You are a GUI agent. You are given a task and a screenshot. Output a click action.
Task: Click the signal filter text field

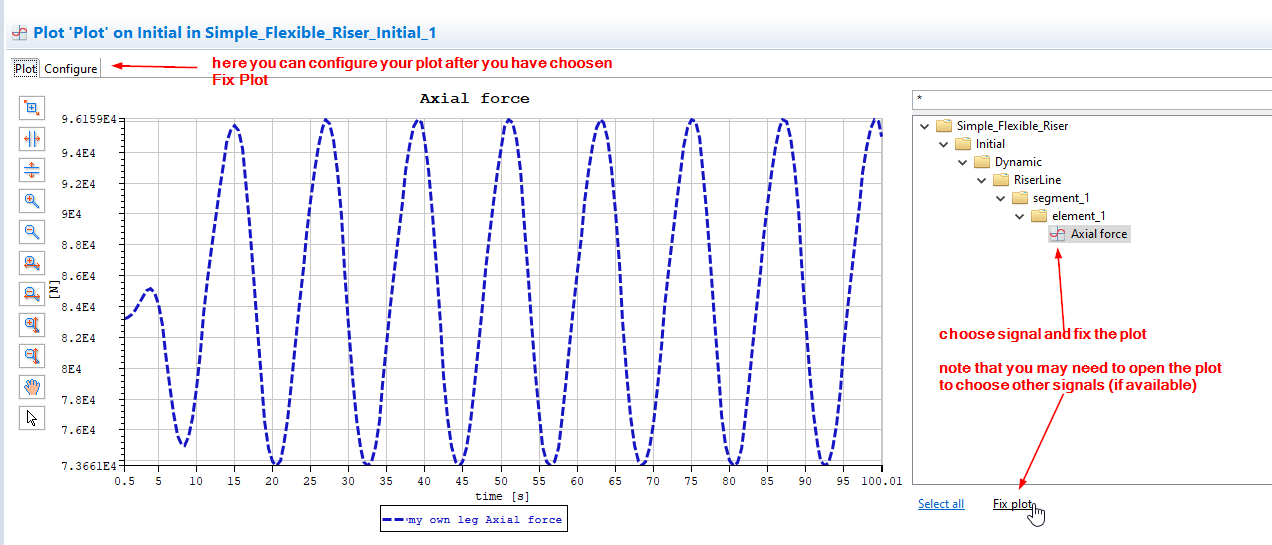point(1090,99)
